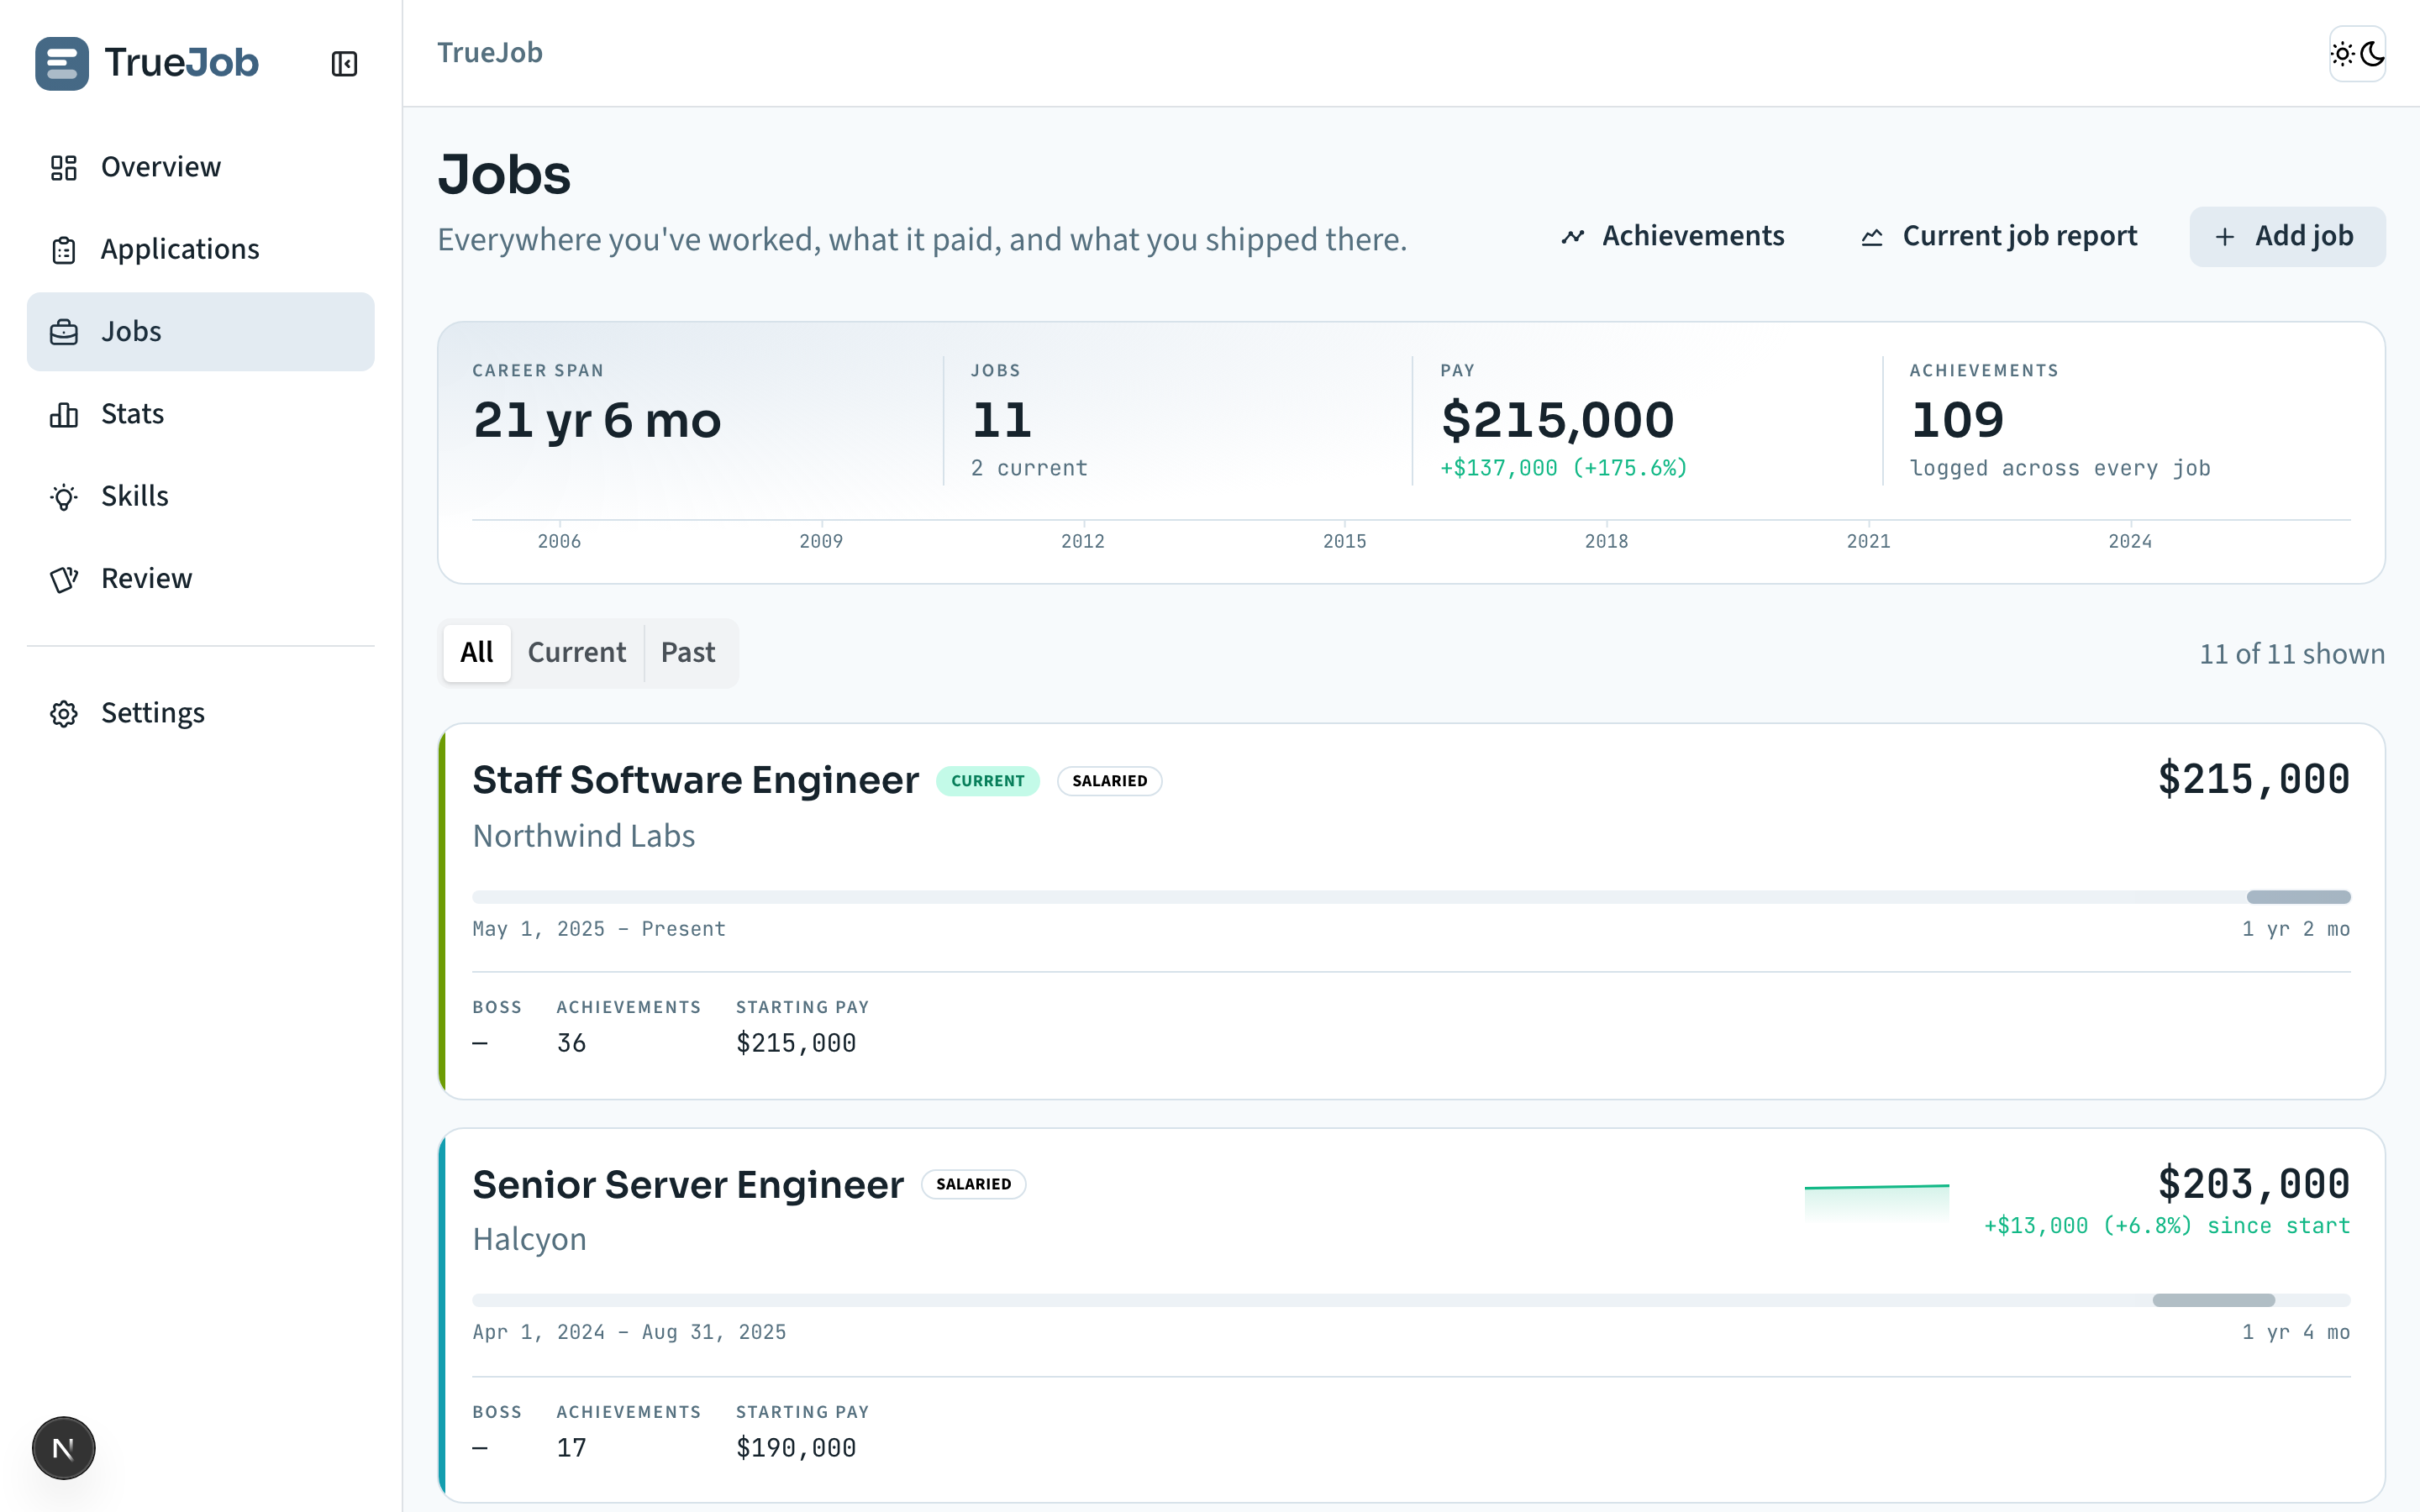
Task: Open the Current job report
Action: click(x=1998, y=237)
